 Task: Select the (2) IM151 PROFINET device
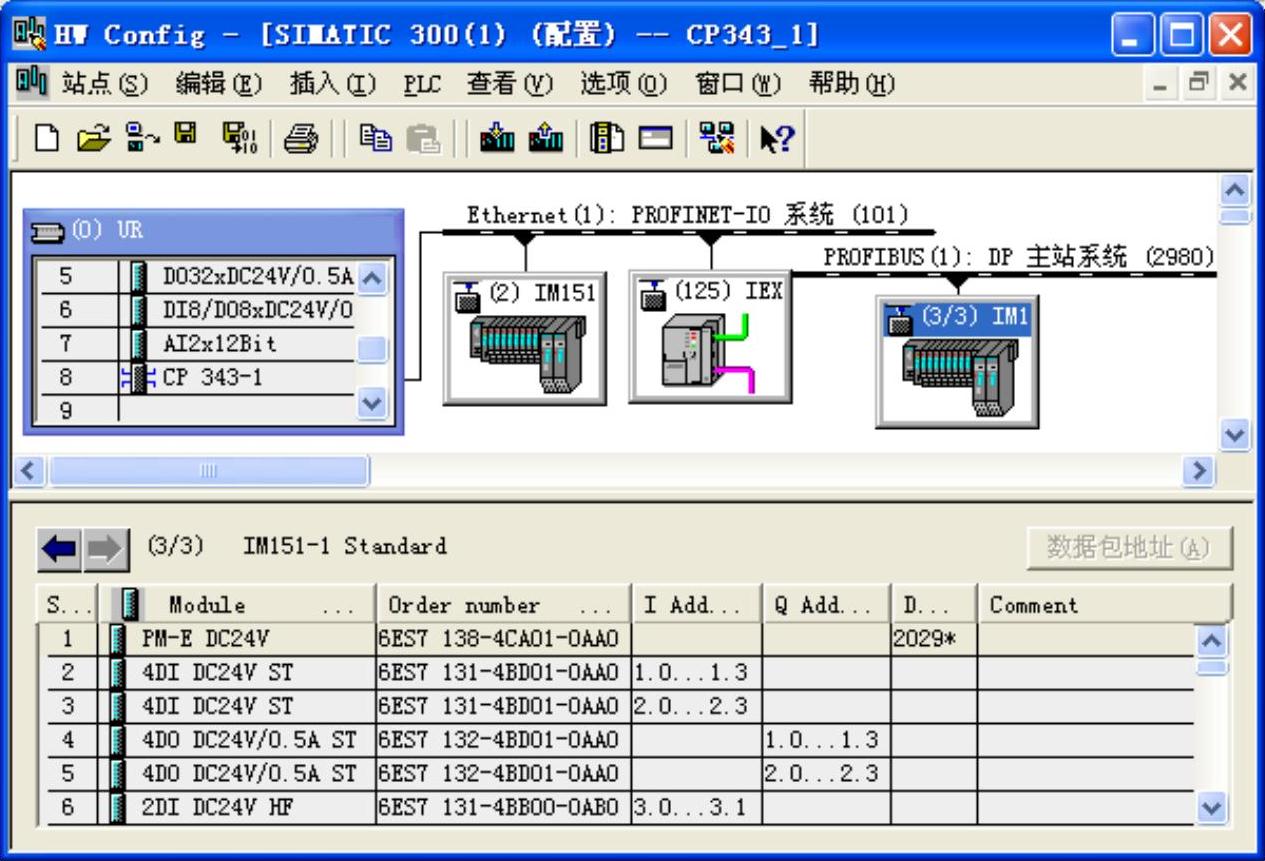tap(524, 338)
